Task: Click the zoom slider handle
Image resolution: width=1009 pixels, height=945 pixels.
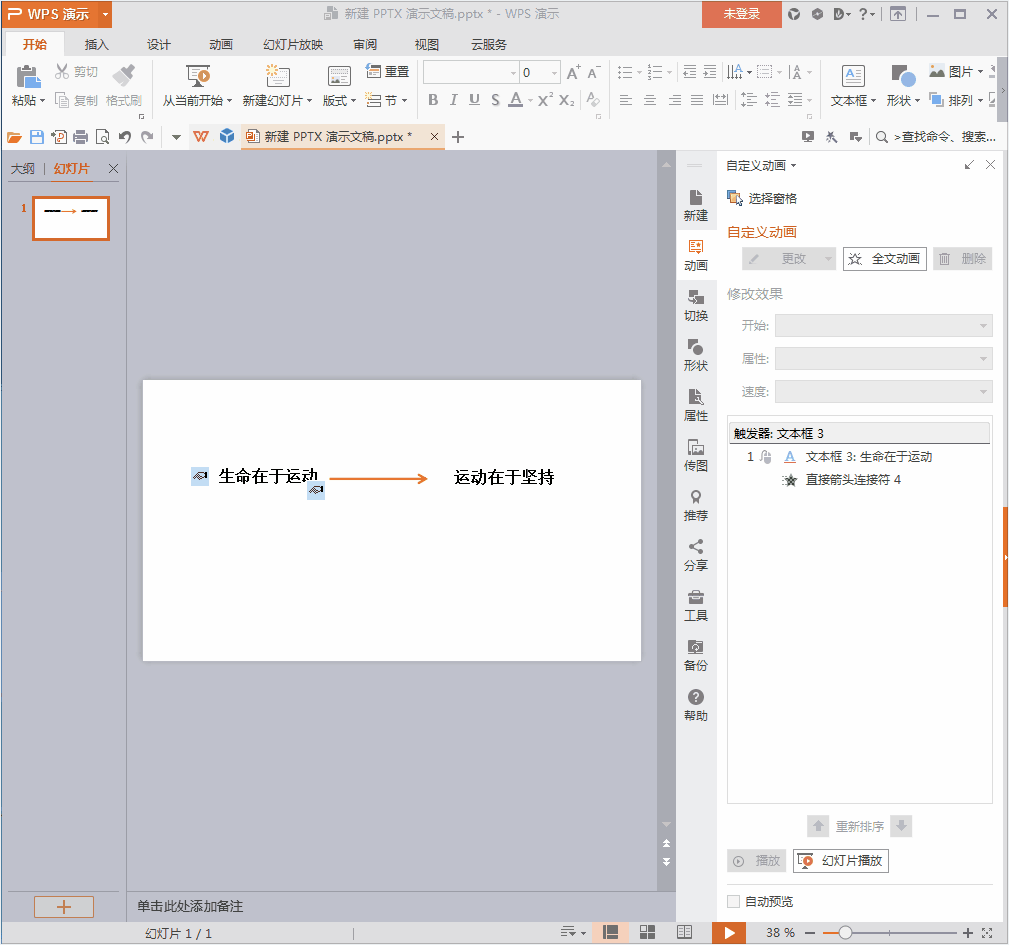Action: 845,933
